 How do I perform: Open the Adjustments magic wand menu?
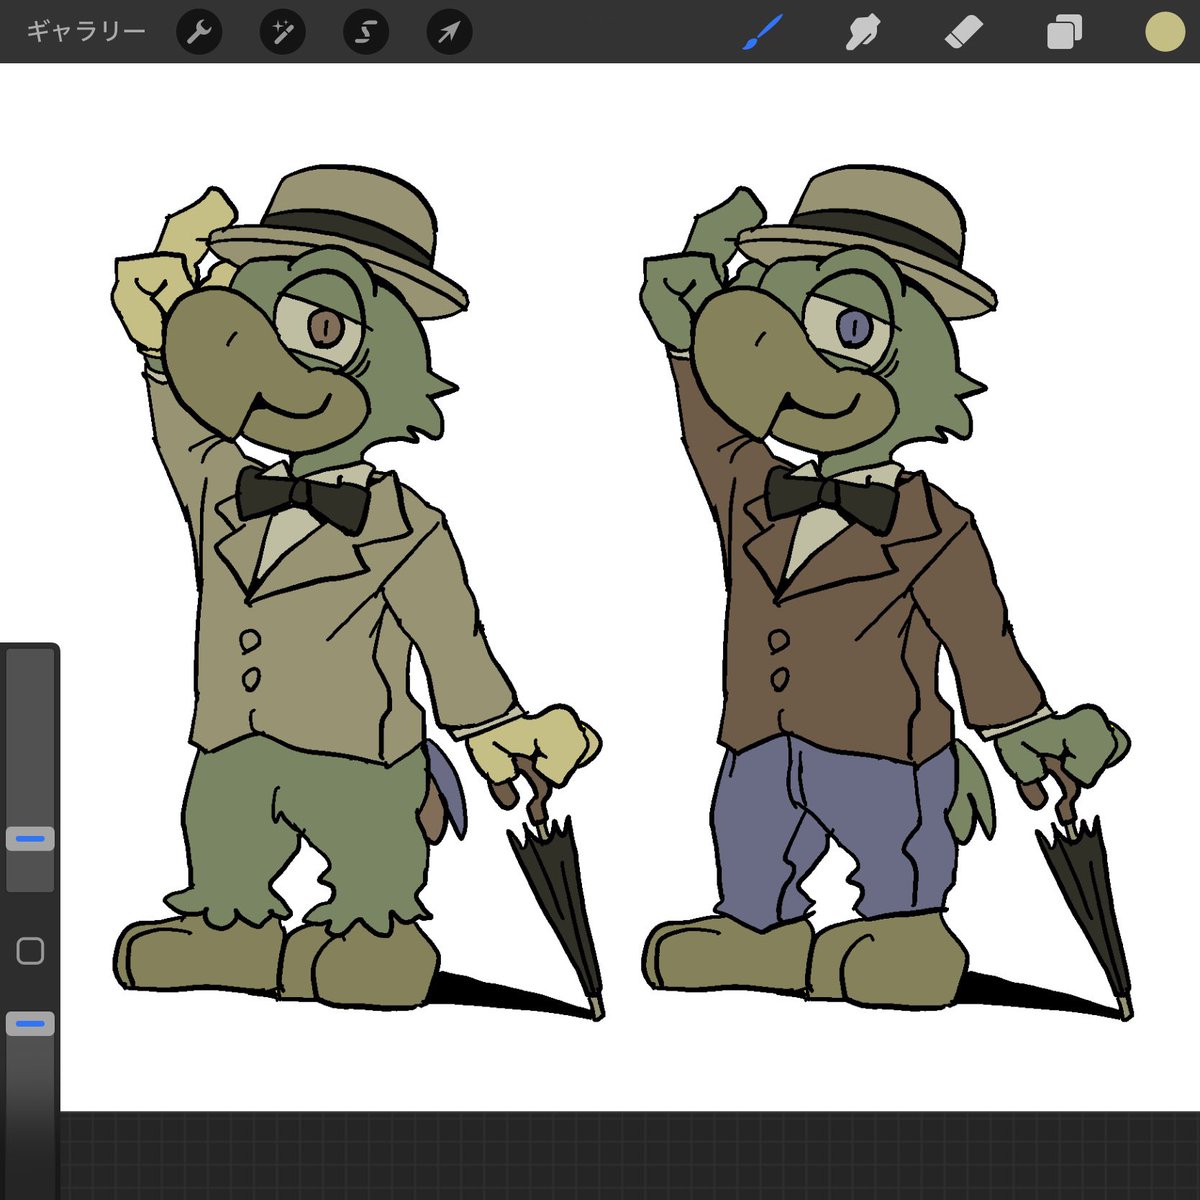click(x=282, y=33)
